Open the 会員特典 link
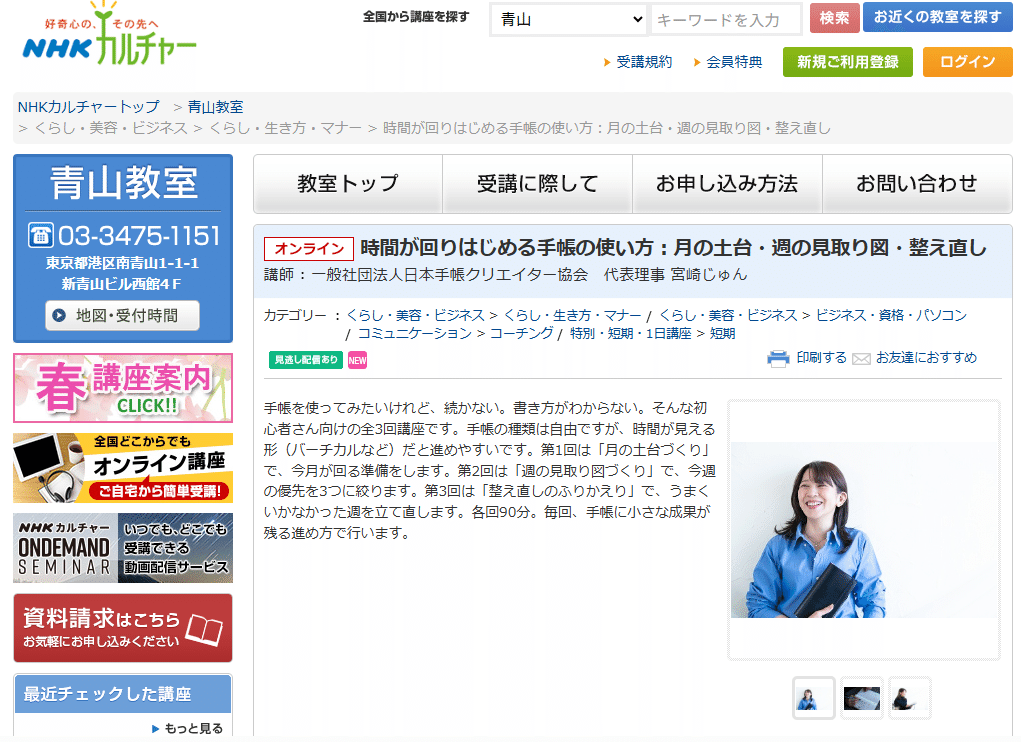 pos(734,62)
